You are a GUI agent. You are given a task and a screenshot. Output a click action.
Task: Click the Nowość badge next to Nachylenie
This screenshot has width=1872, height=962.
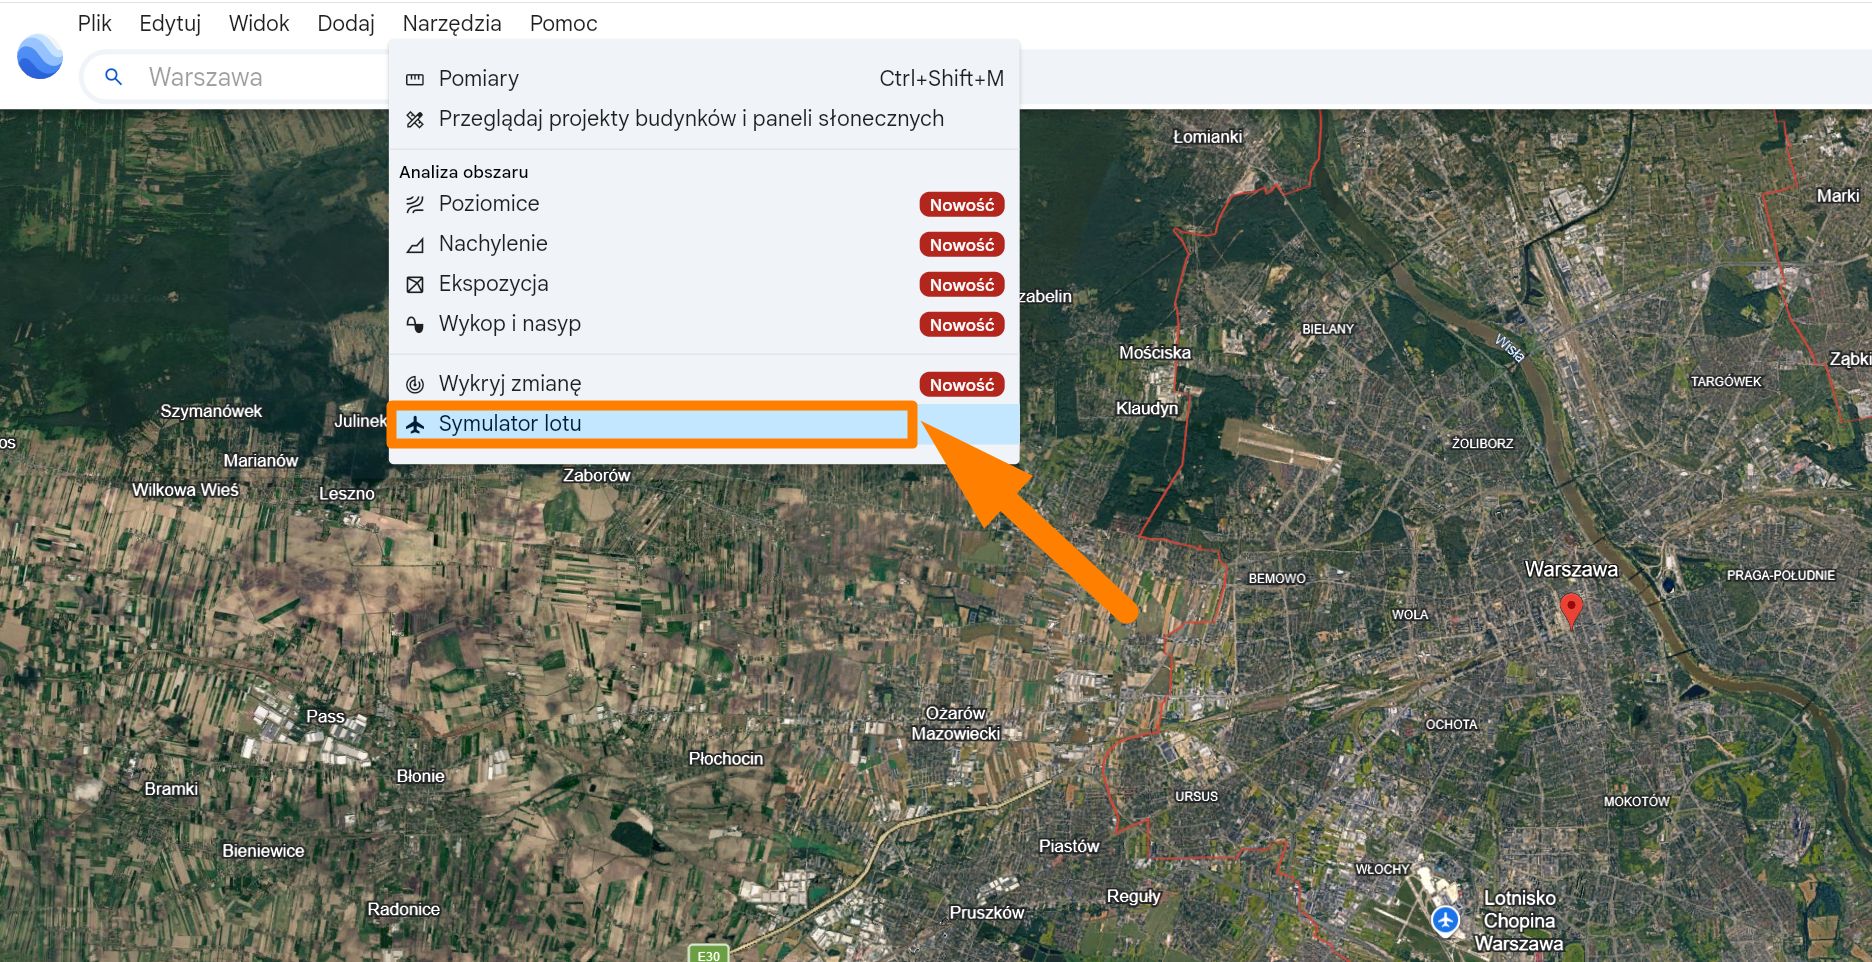962,245
